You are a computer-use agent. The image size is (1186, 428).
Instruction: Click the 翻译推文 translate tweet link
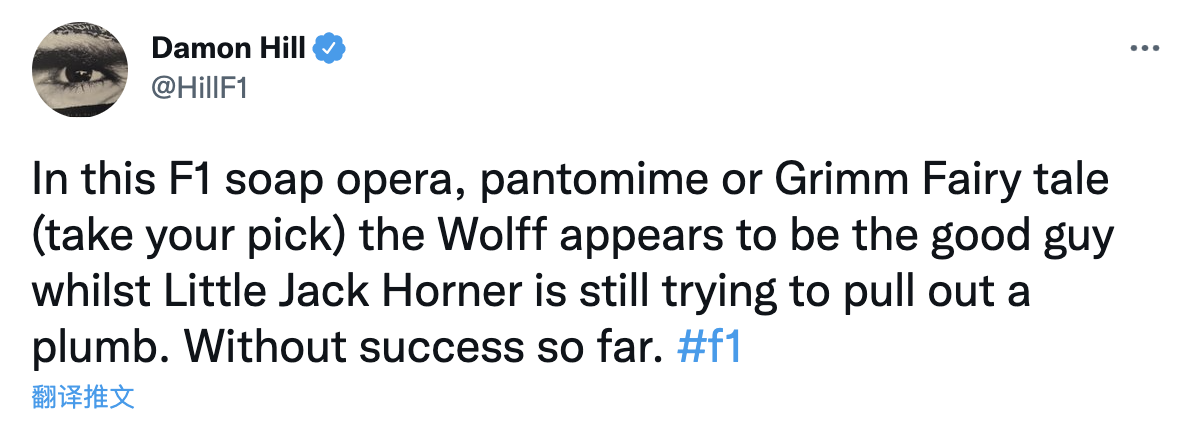coord(82,397)
